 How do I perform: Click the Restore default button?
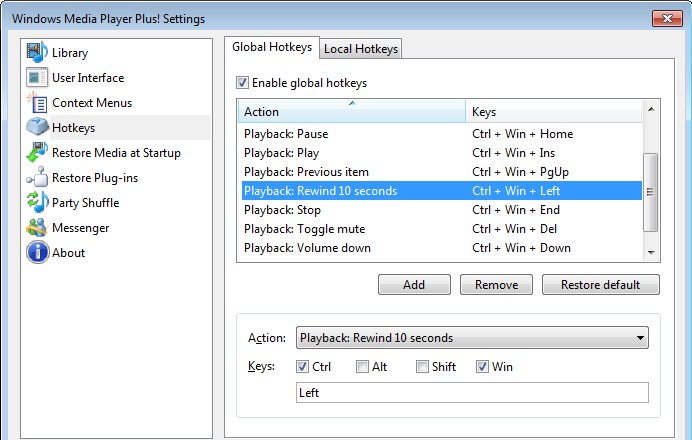point(601,285)
